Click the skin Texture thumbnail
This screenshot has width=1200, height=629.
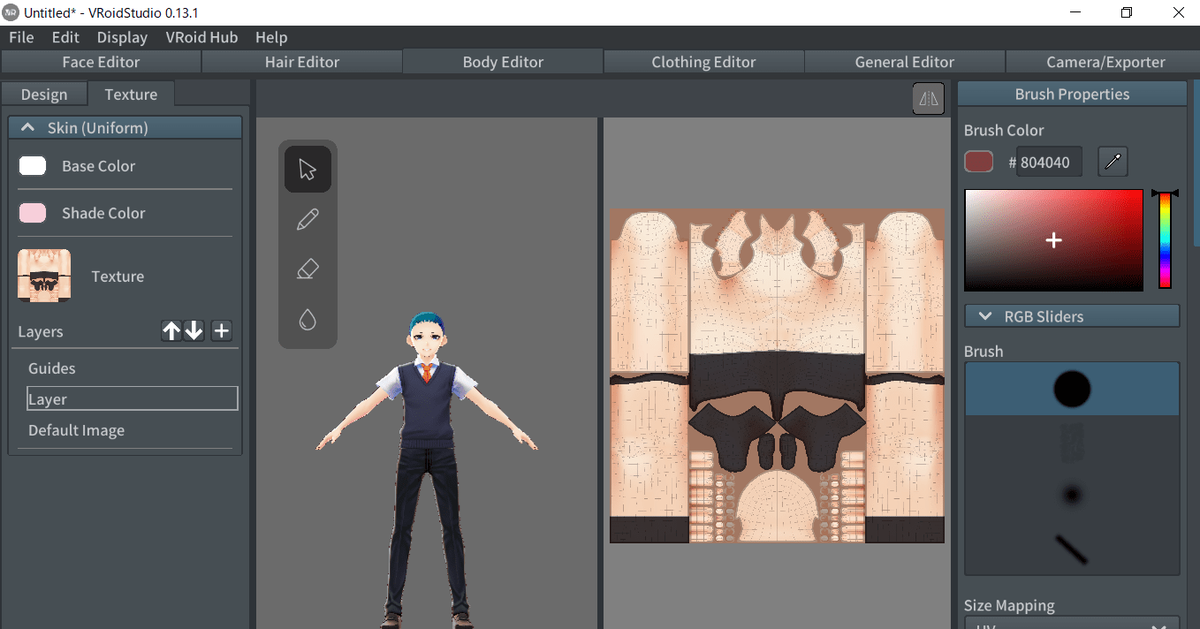pyautogui.click(x=44, y=276)
